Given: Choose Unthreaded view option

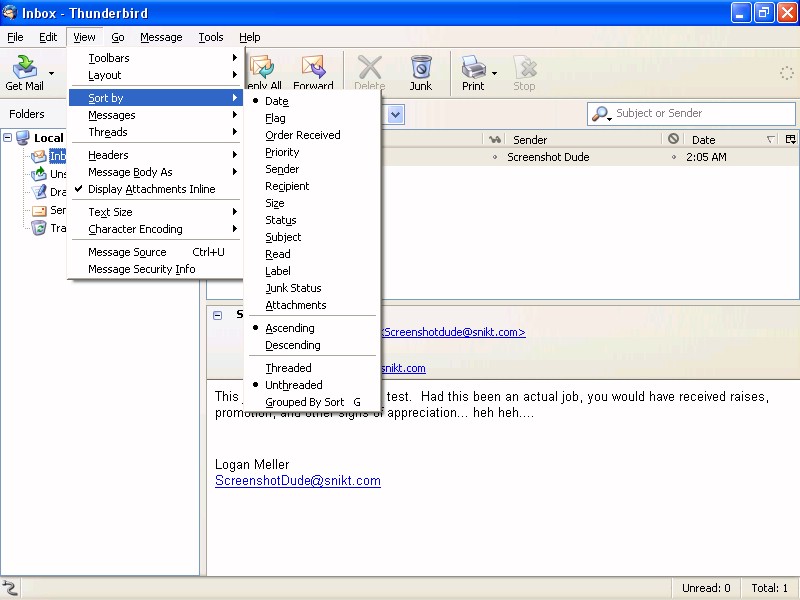Looking at the screenshot, I should point(312,385).
